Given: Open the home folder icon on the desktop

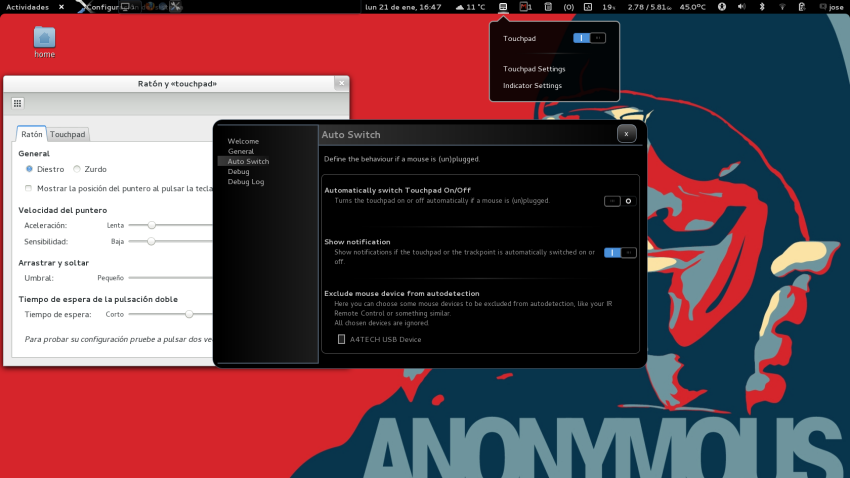Looking at the screenshot, I should click(x=44, y=42).
